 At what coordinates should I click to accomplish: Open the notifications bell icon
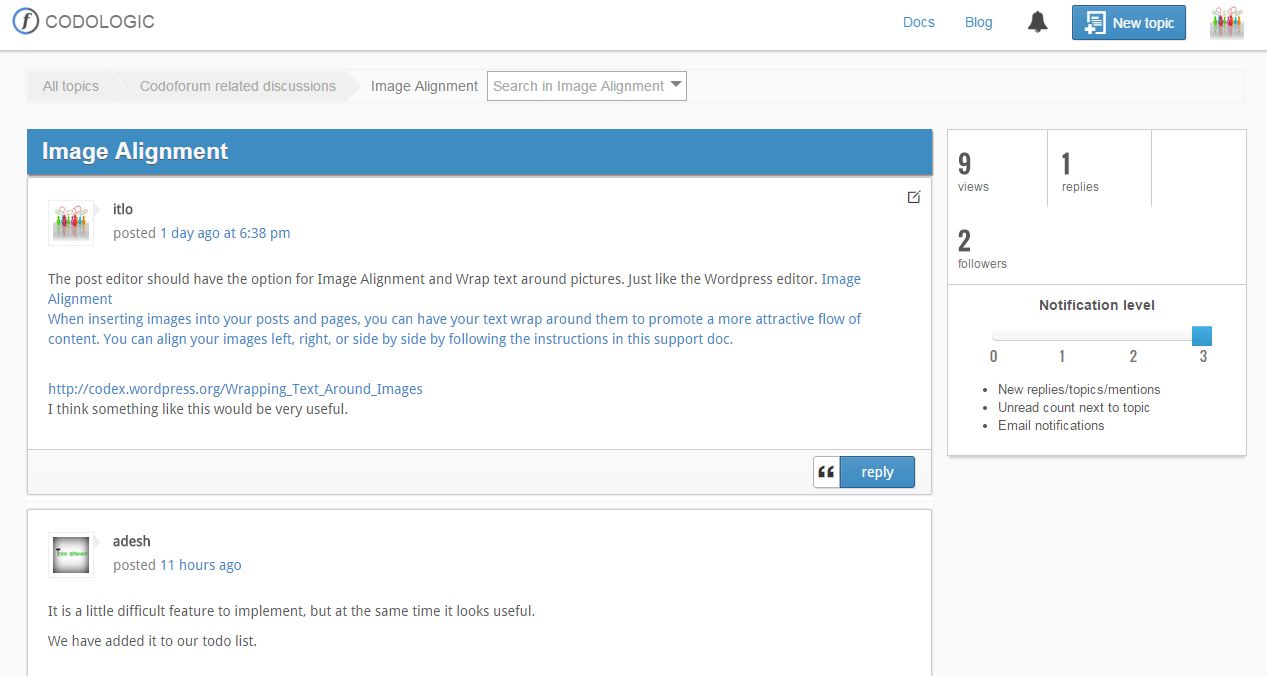(1038, 22)
